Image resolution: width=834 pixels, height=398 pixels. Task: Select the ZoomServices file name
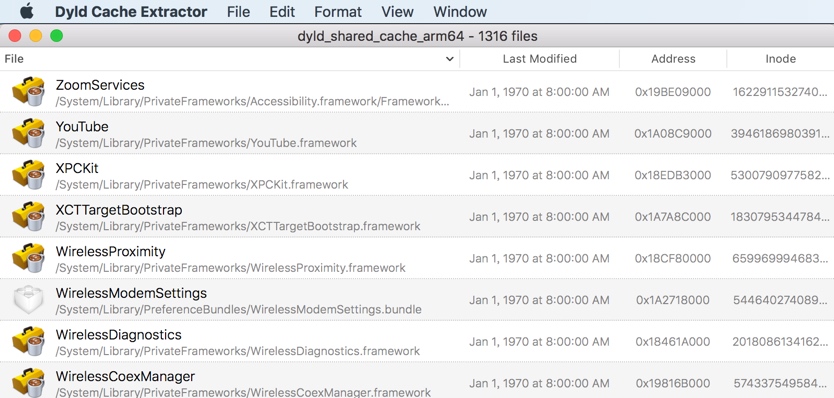[100, 85]
